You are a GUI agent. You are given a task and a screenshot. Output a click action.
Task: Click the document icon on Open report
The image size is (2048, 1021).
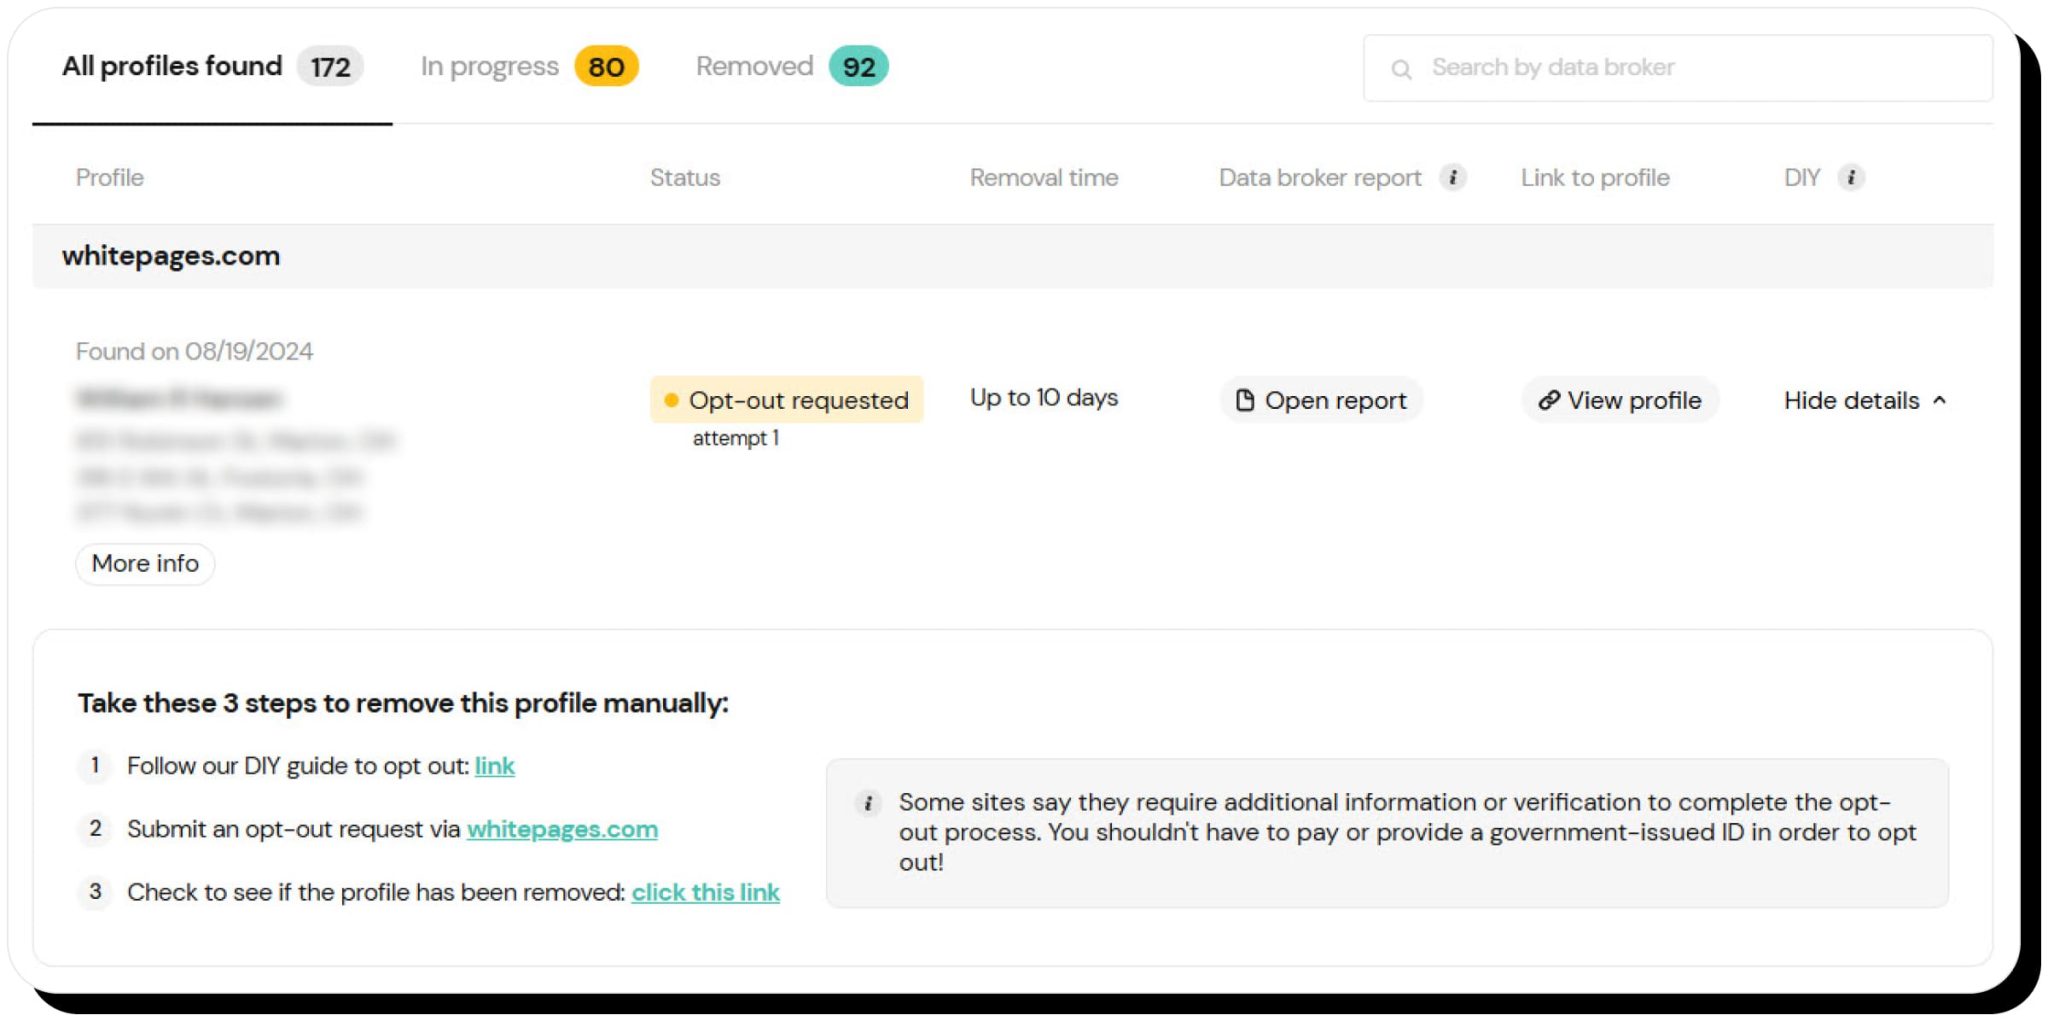pos(1245,400)
